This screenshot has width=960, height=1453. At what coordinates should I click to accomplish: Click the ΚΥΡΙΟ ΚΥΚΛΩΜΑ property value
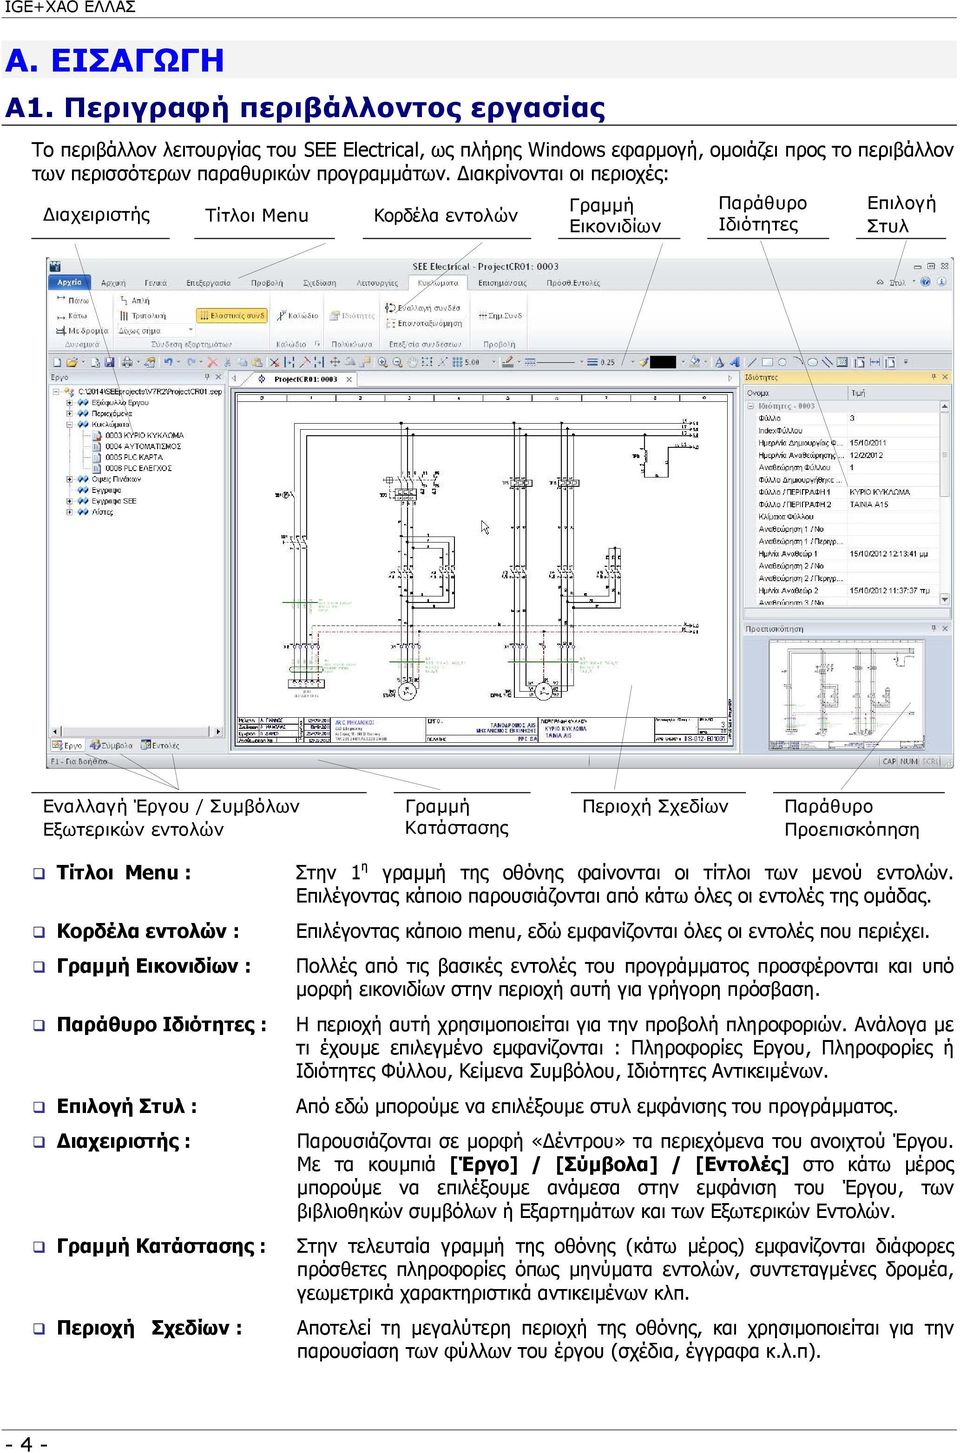880,492
